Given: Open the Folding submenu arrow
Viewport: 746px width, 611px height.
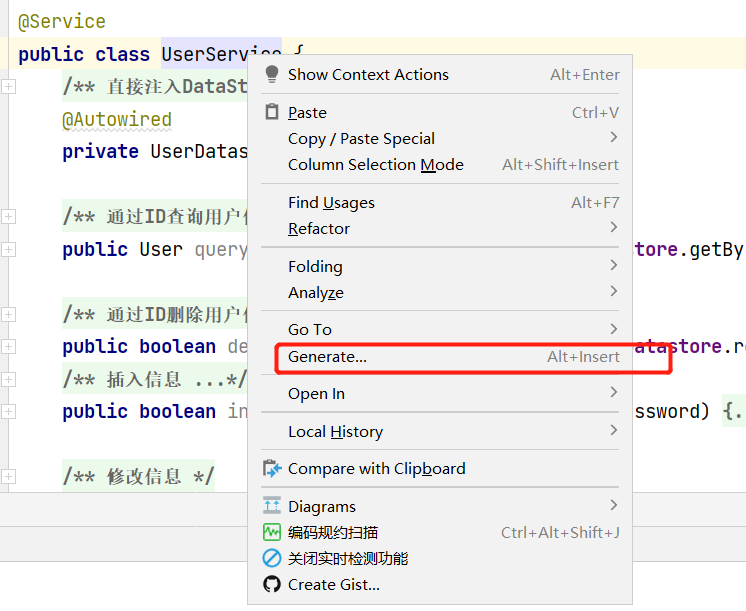Looking at the screenshot, I should point(614,265).
